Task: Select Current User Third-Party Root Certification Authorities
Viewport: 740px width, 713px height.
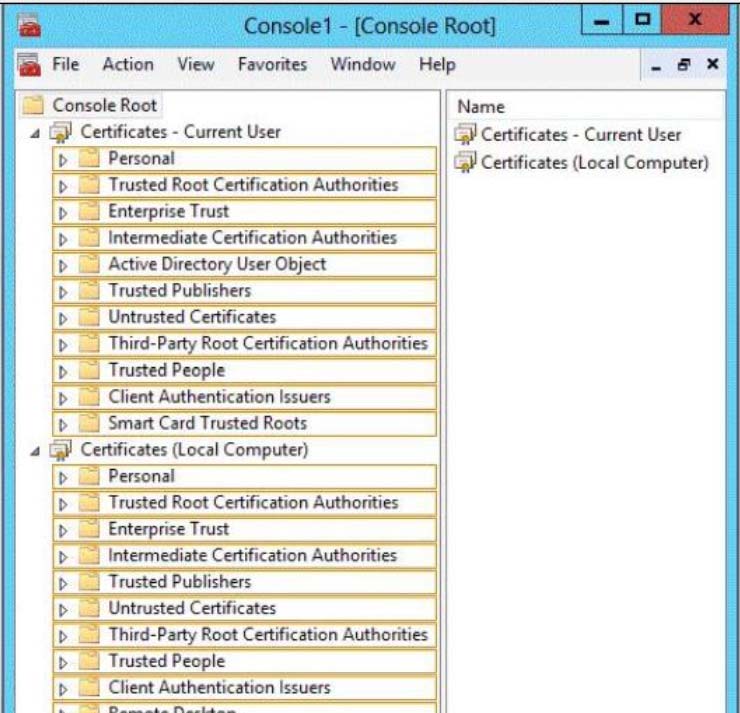Action: click(268, 343)
